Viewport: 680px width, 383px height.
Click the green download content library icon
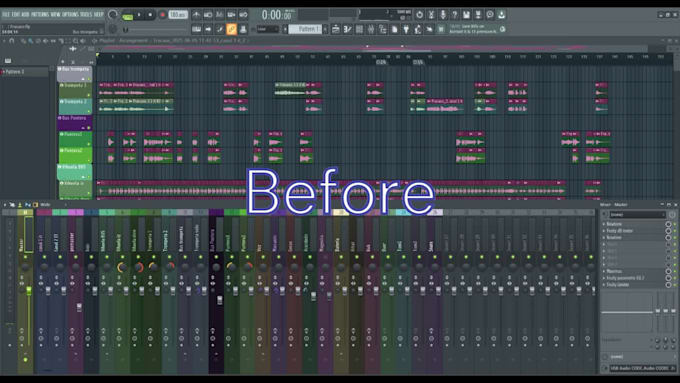point(501,15)
